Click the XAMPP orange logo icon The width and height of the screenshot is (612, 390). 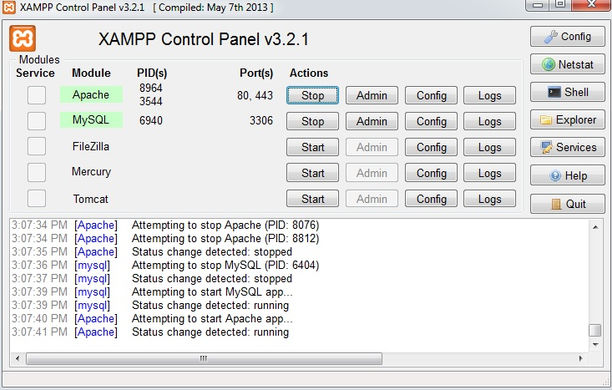click(x=22, y=38)
